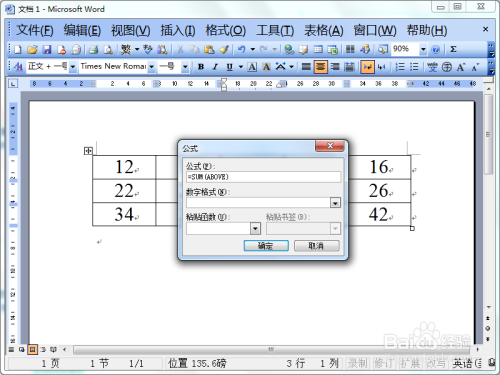Expand the character scaling dropdown arrow
500x375 pixels.
point(291,67)
